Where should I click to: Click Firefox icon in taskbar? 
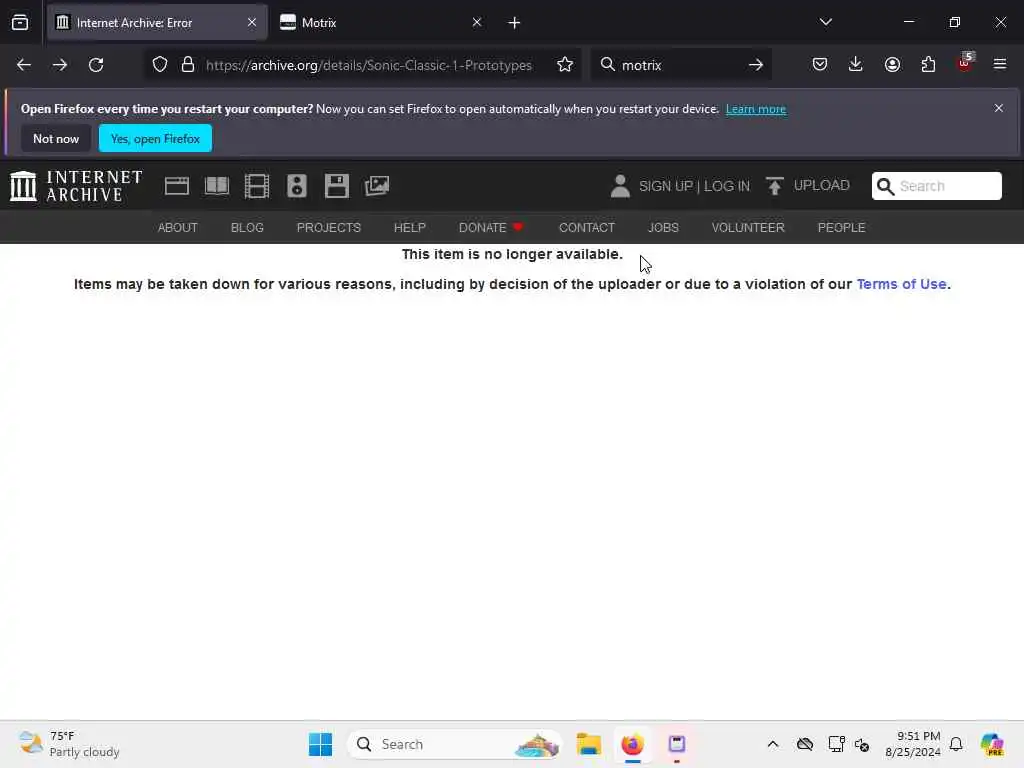[x=632, y=744]
